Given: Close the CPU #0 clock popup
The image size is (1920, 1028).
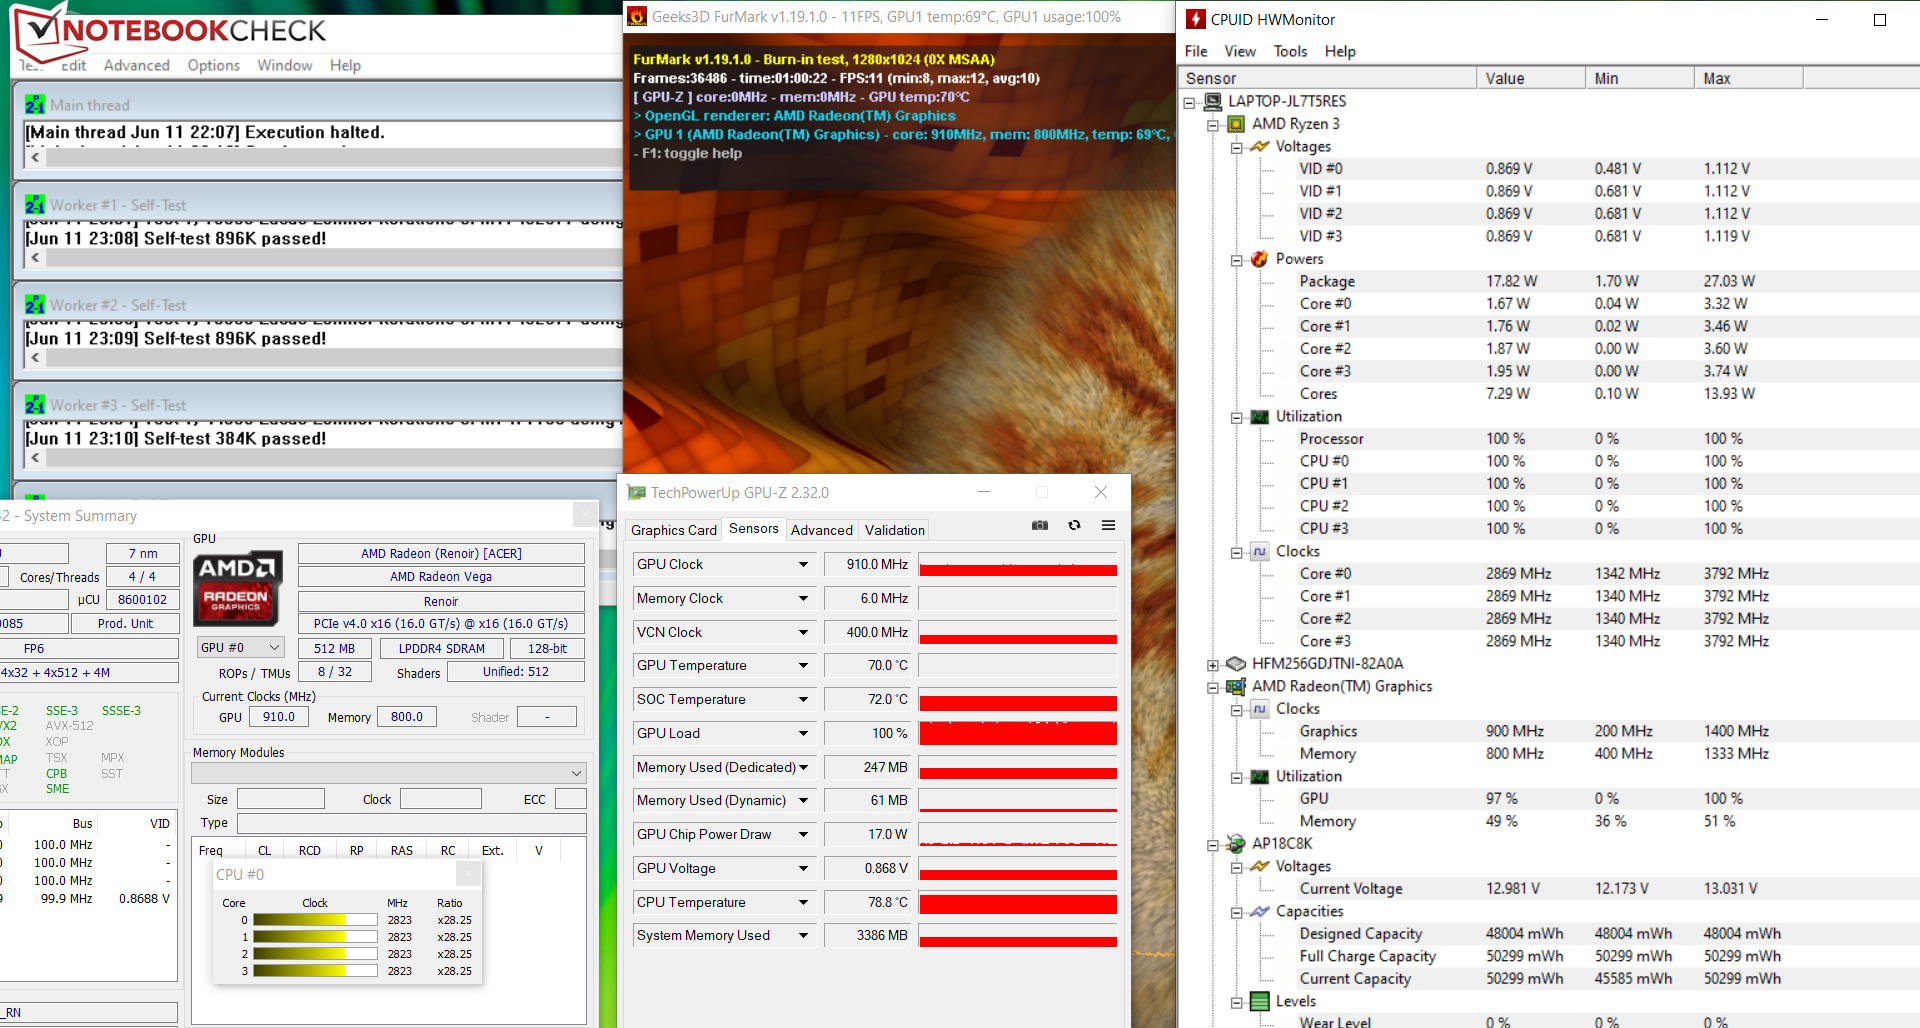Looking at the screenshot, I should click(469, 874).
